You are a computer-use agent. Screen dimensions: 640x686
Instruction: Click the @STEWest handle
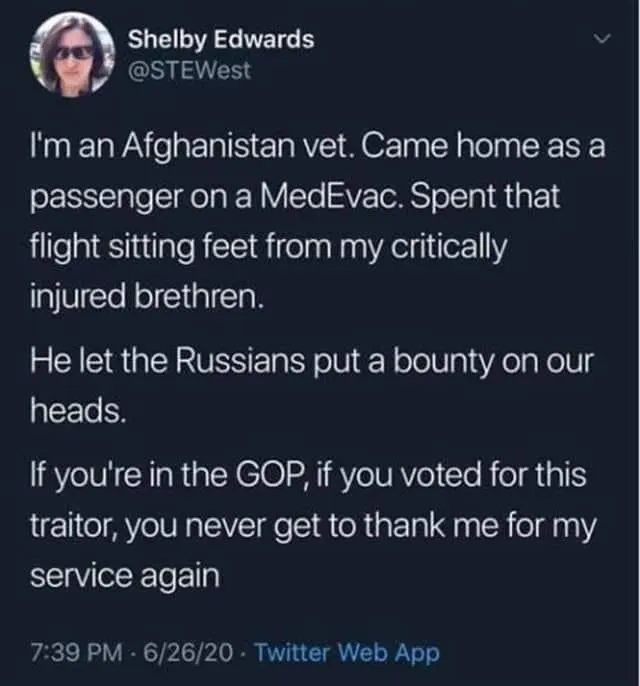click(190, 69)
